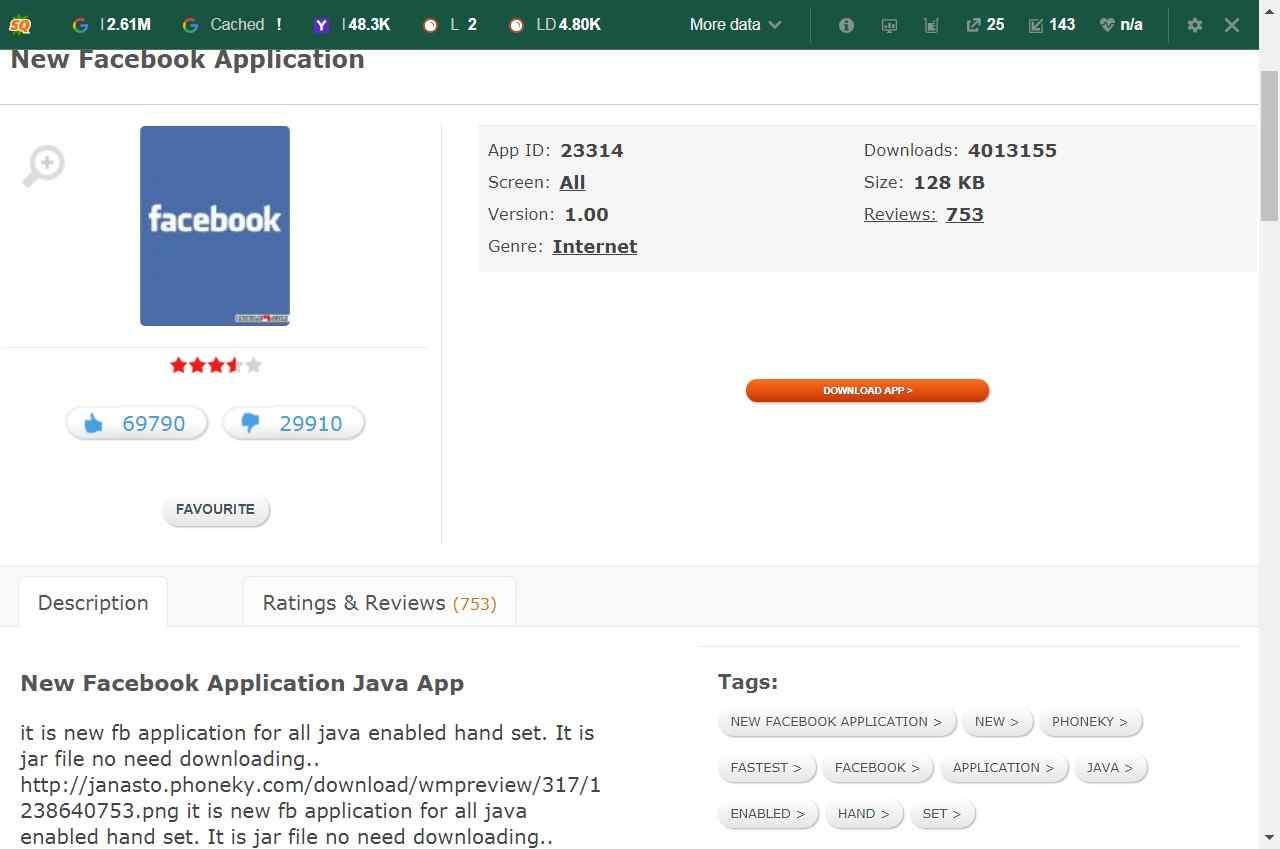The width and height of the screenshot is (1280, 849).
Task: Select the Description tab
Action: click(x=92, y=601)
